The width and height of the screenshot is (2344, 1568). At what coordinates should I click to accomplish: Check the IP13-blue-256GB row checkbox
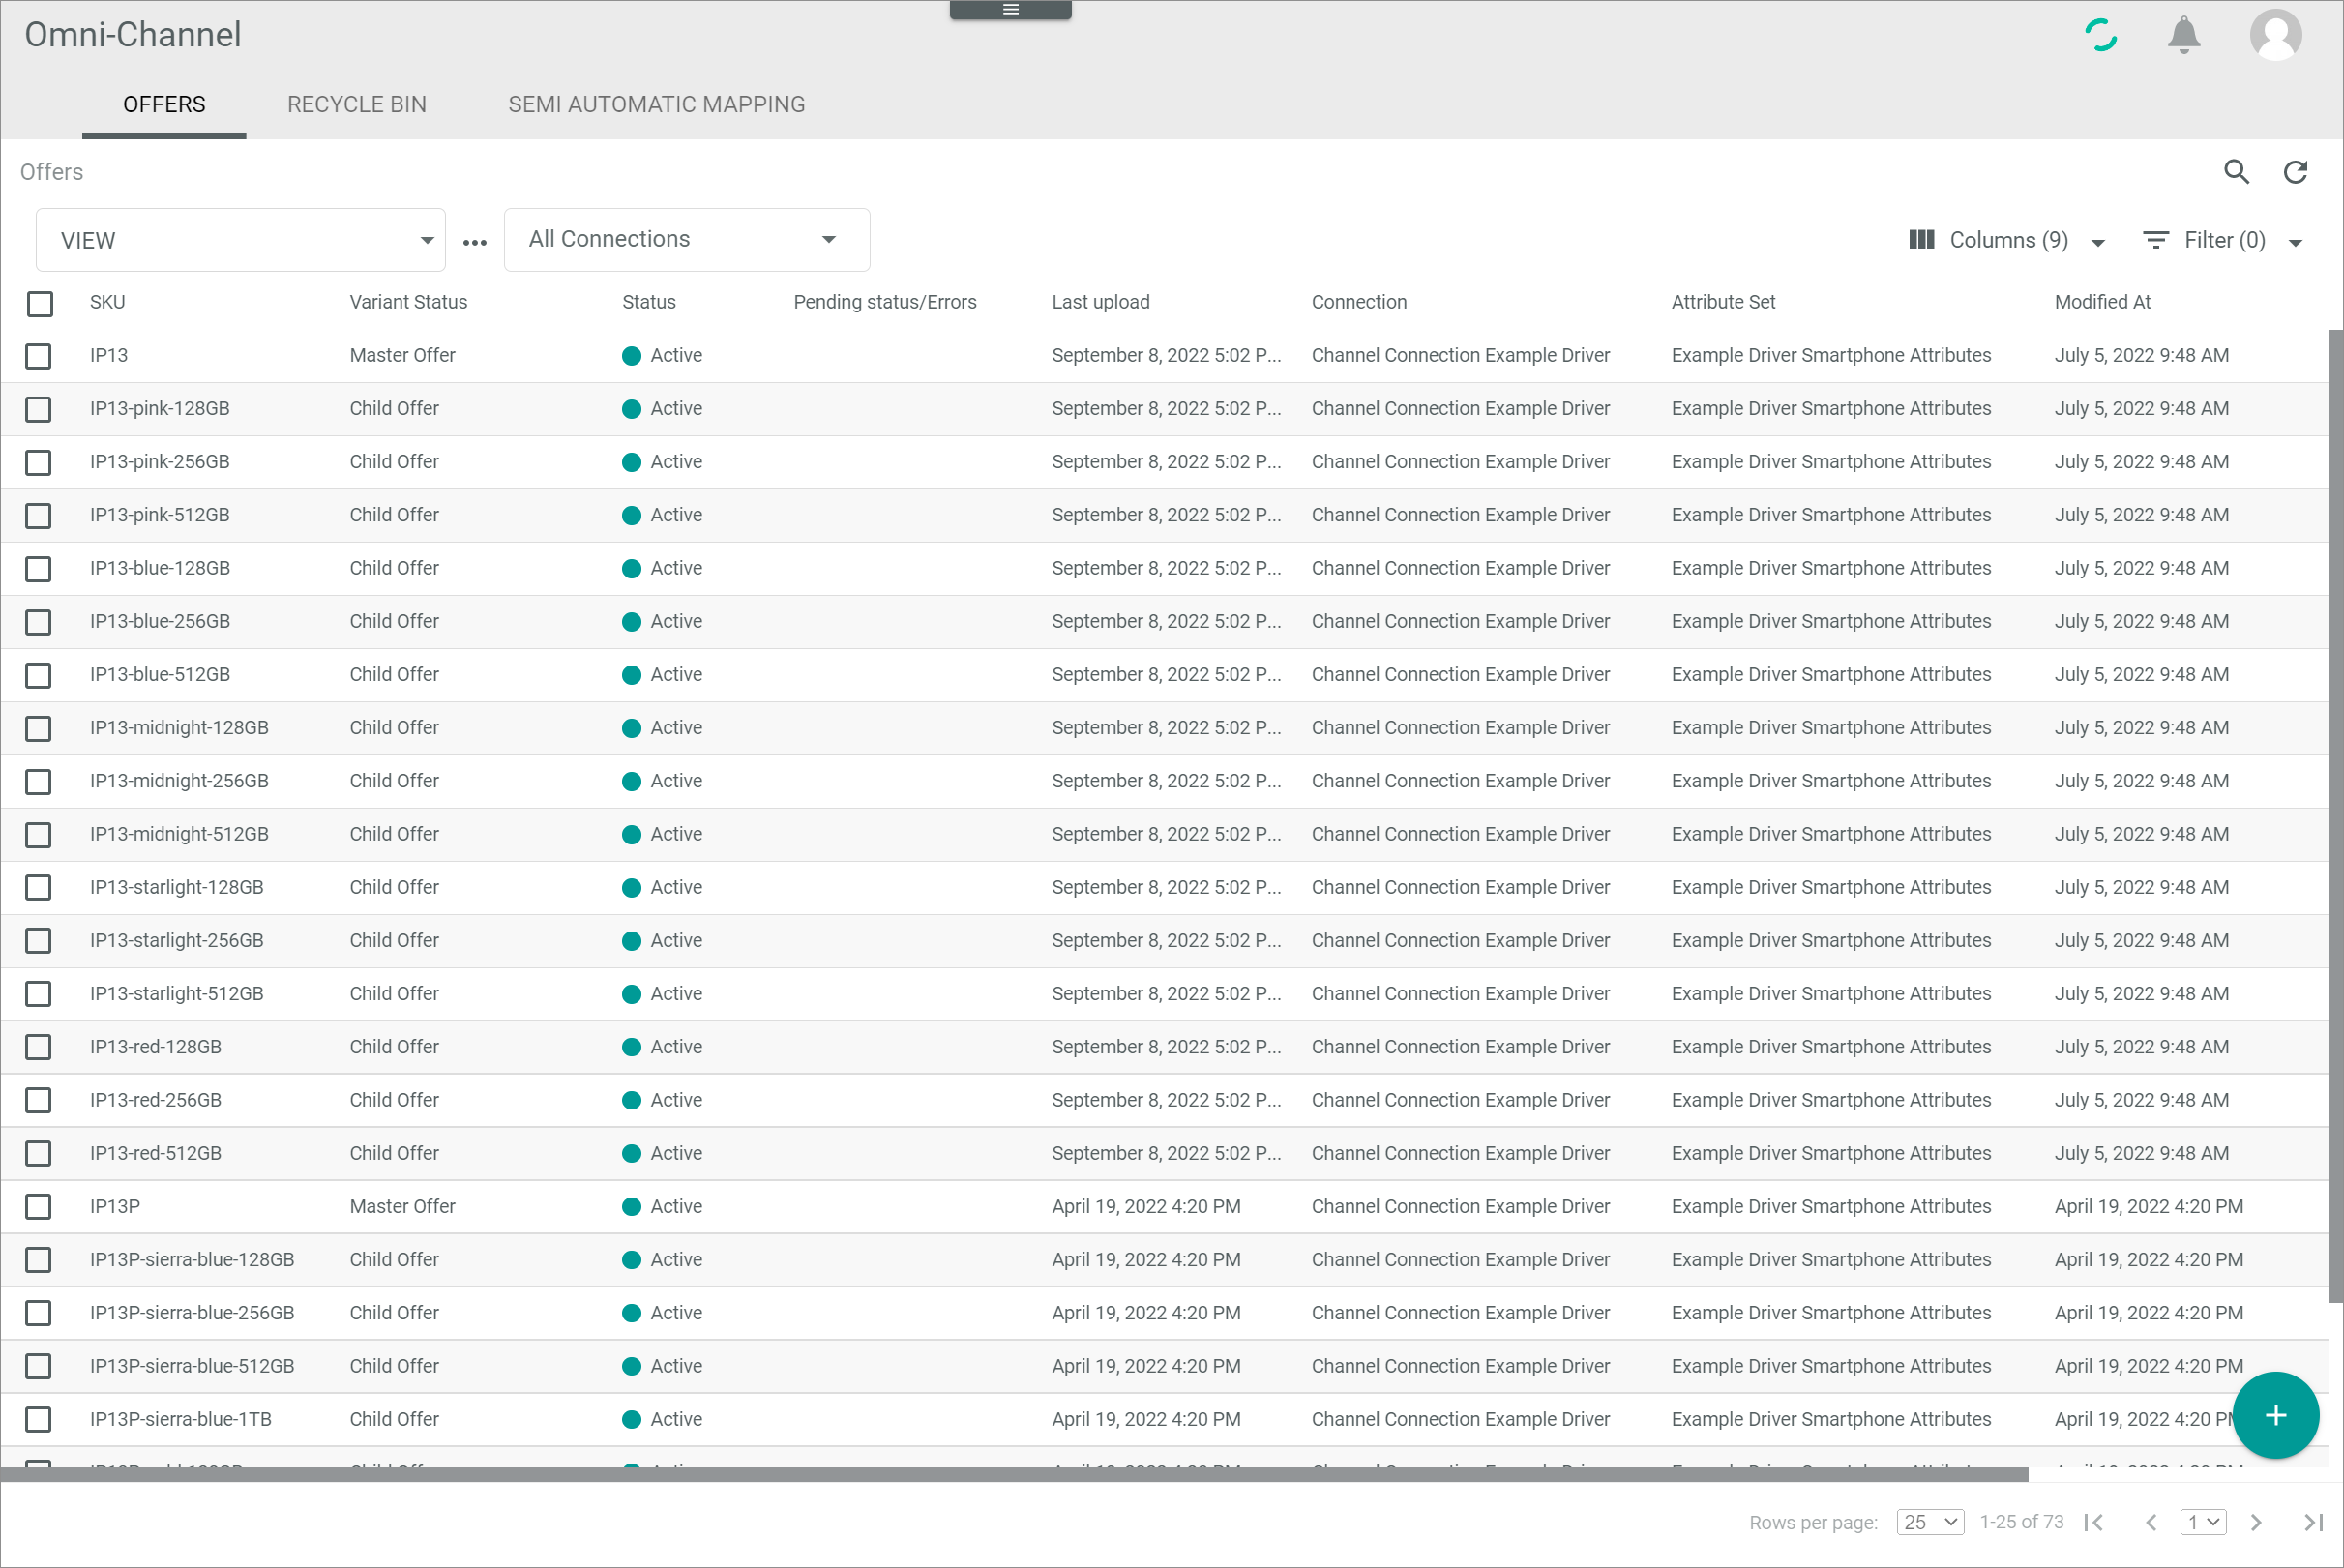[x=38, y=622]
